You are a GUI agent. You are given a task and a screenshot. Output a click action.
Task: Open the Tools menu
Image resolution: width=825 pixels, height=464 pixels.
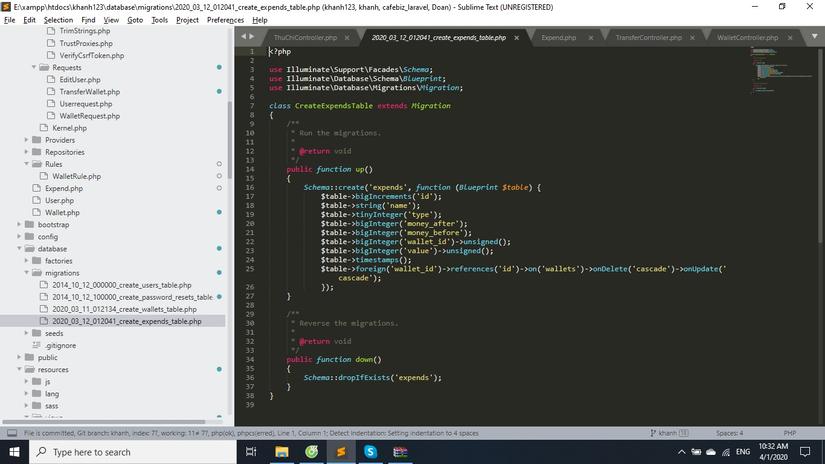click(159, 20)
